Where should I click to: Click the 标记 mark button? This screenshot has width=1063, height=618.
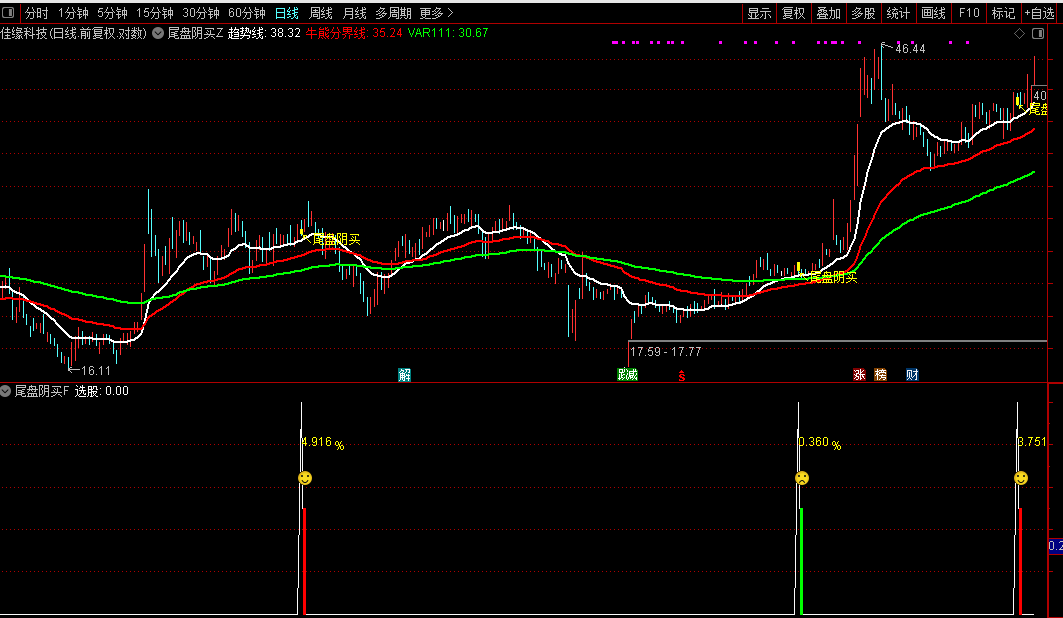(x=1003, y=13)
